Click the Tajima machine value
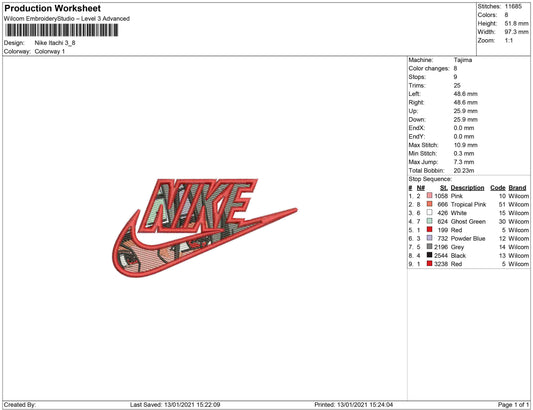 [x=463, y=60]
